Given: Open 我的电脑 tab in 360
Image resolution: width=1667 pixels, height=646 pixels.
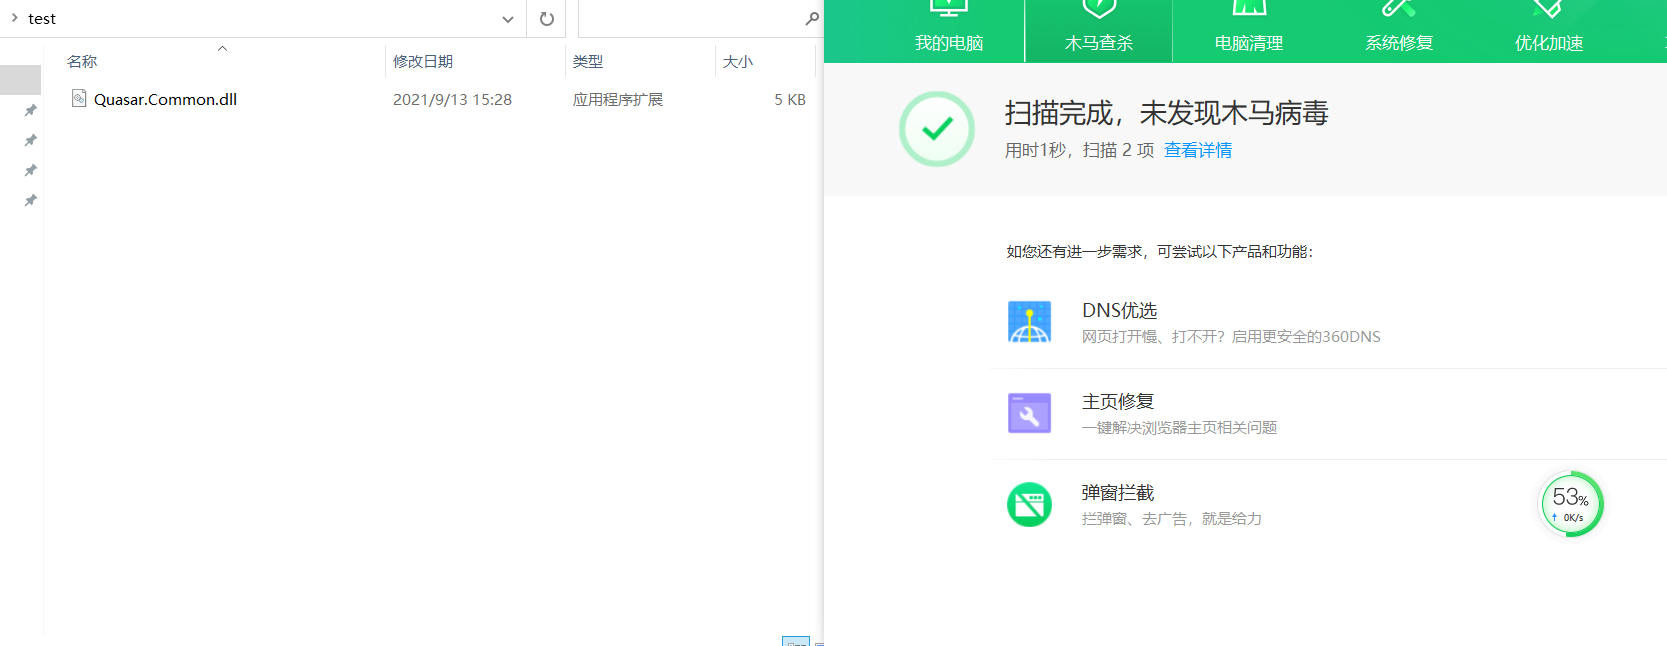Looking at the screenshot, I should [x=949, y=30].
